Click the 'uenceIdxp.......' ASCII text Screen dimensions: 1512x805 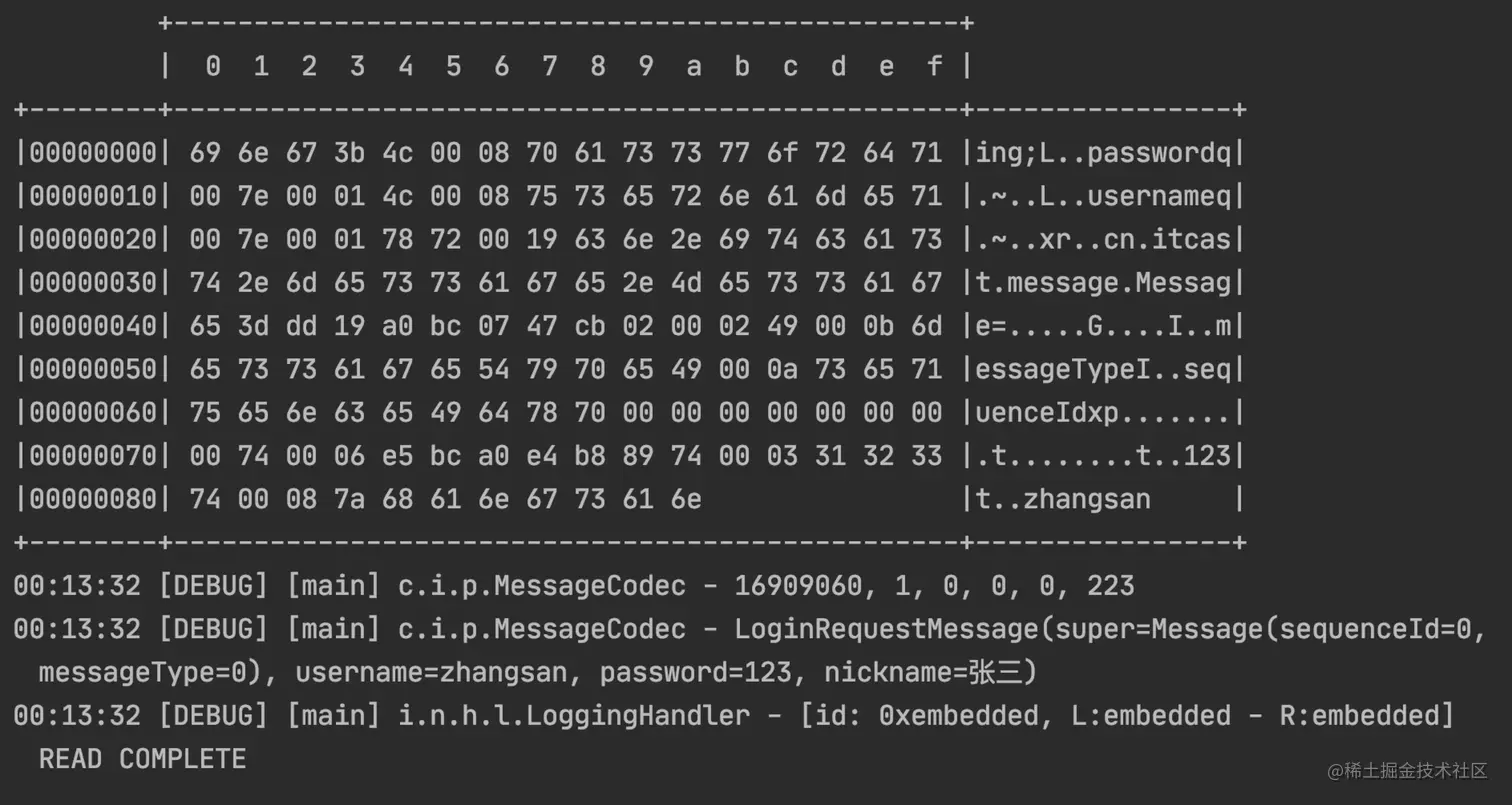coord(1103,412)
